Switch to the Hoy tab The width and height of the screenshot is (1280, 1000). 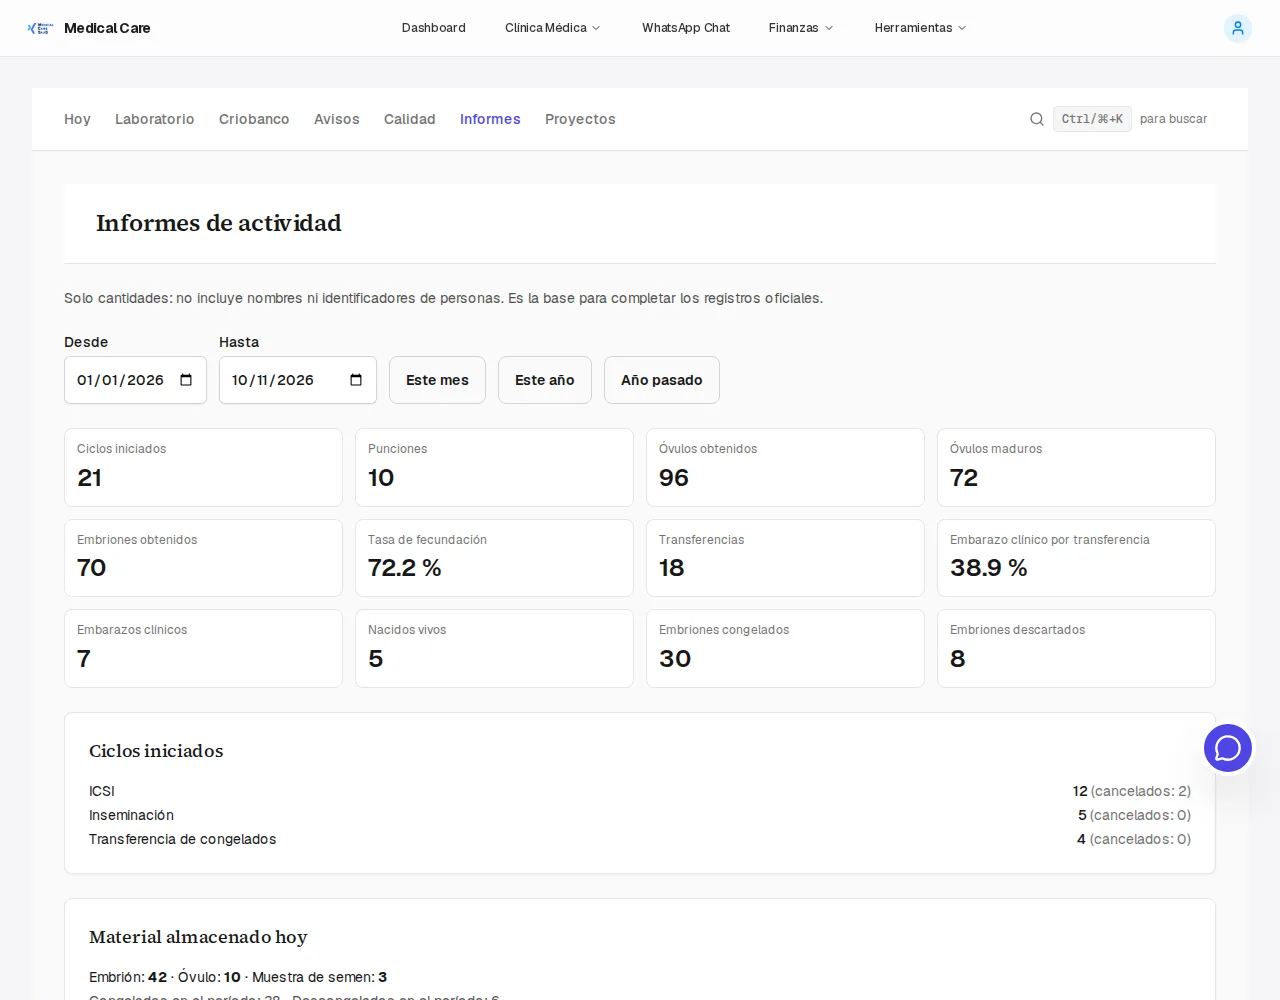click(77, 119)
